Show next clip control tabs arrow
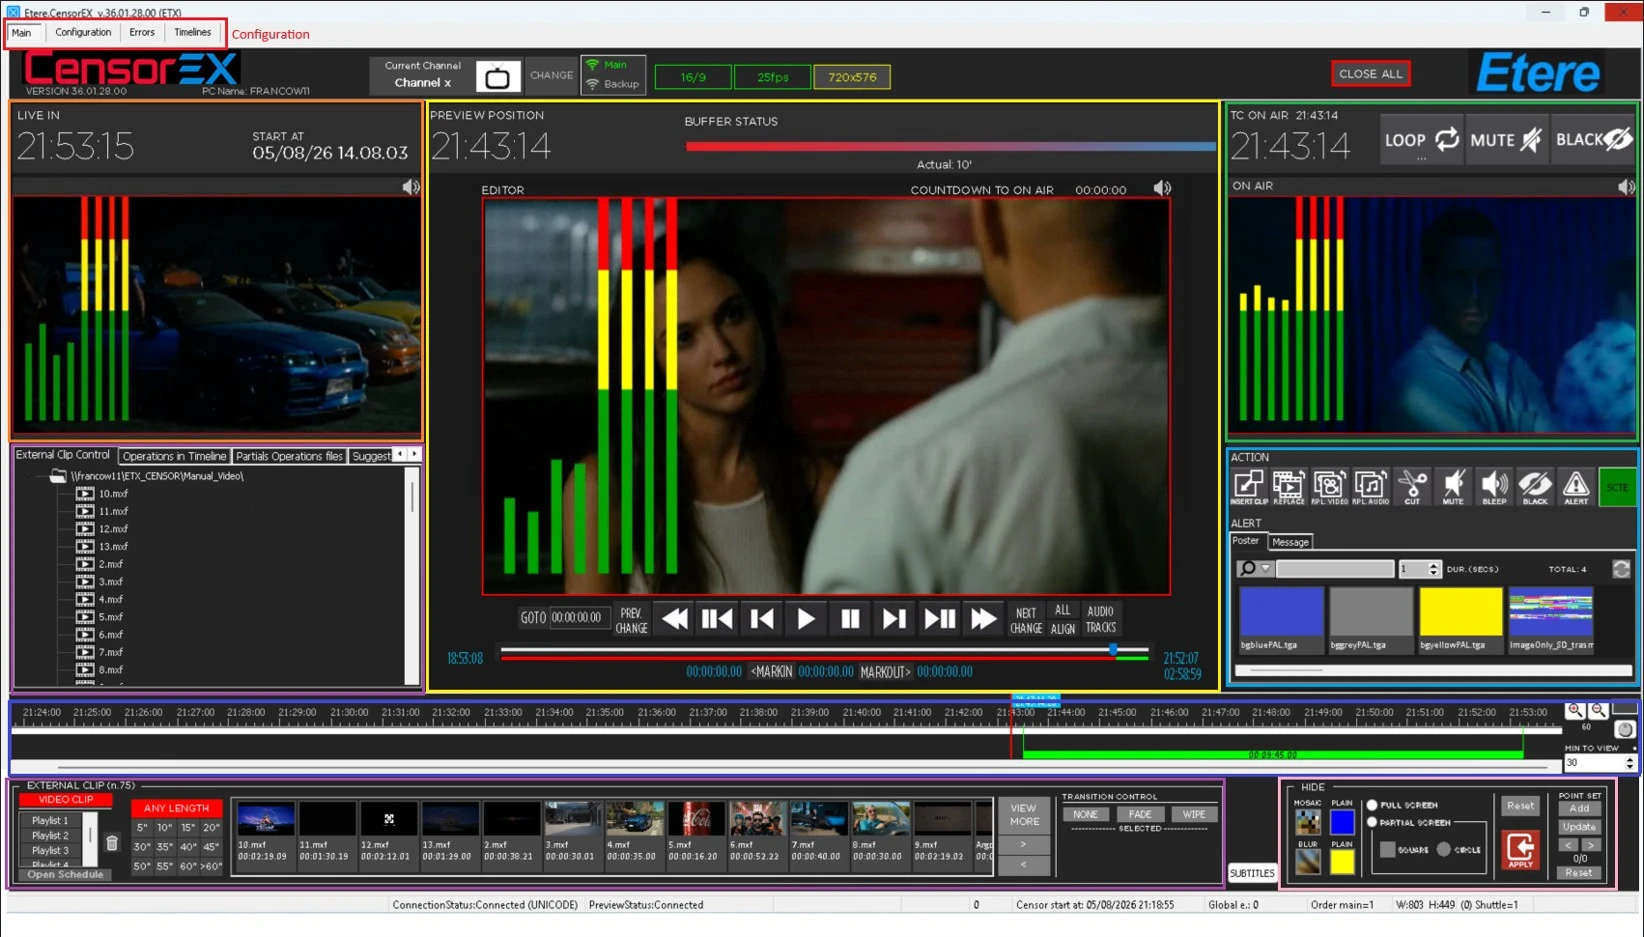The width and height of the screenshot is (1644, 937). 414,455
